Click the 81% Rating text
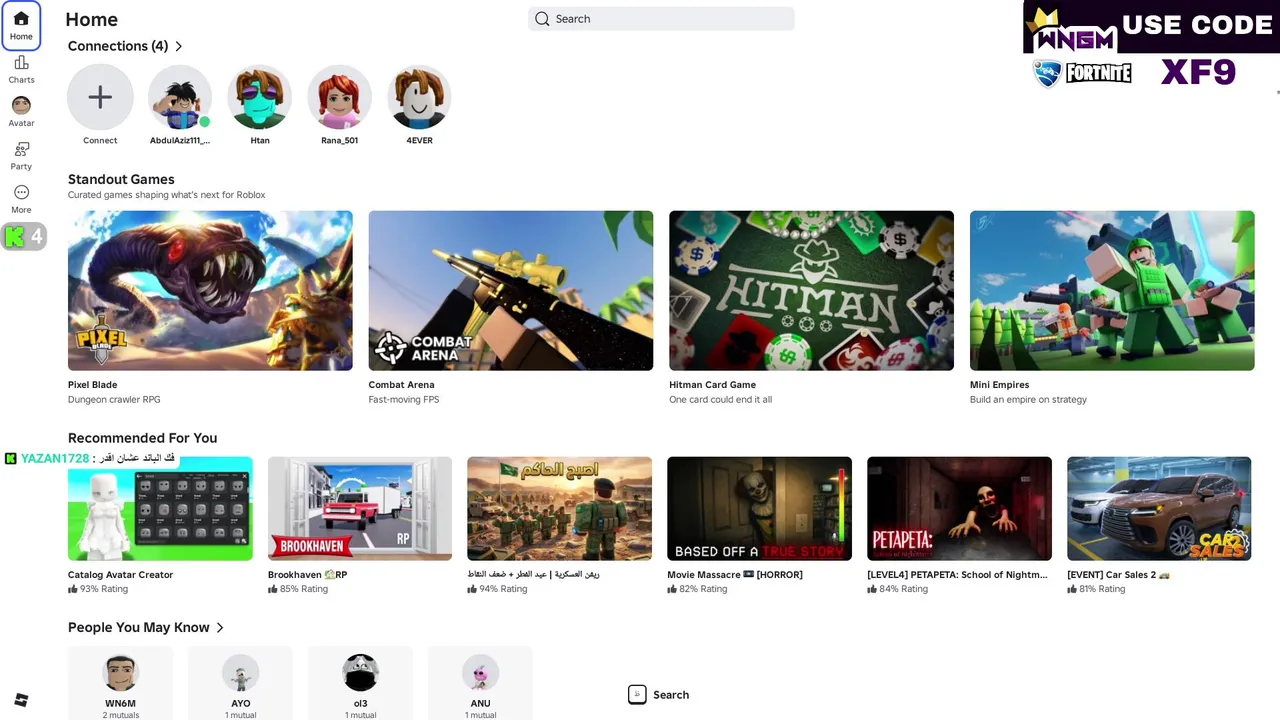This screenshot has width=1280, height=720. 1102,590
